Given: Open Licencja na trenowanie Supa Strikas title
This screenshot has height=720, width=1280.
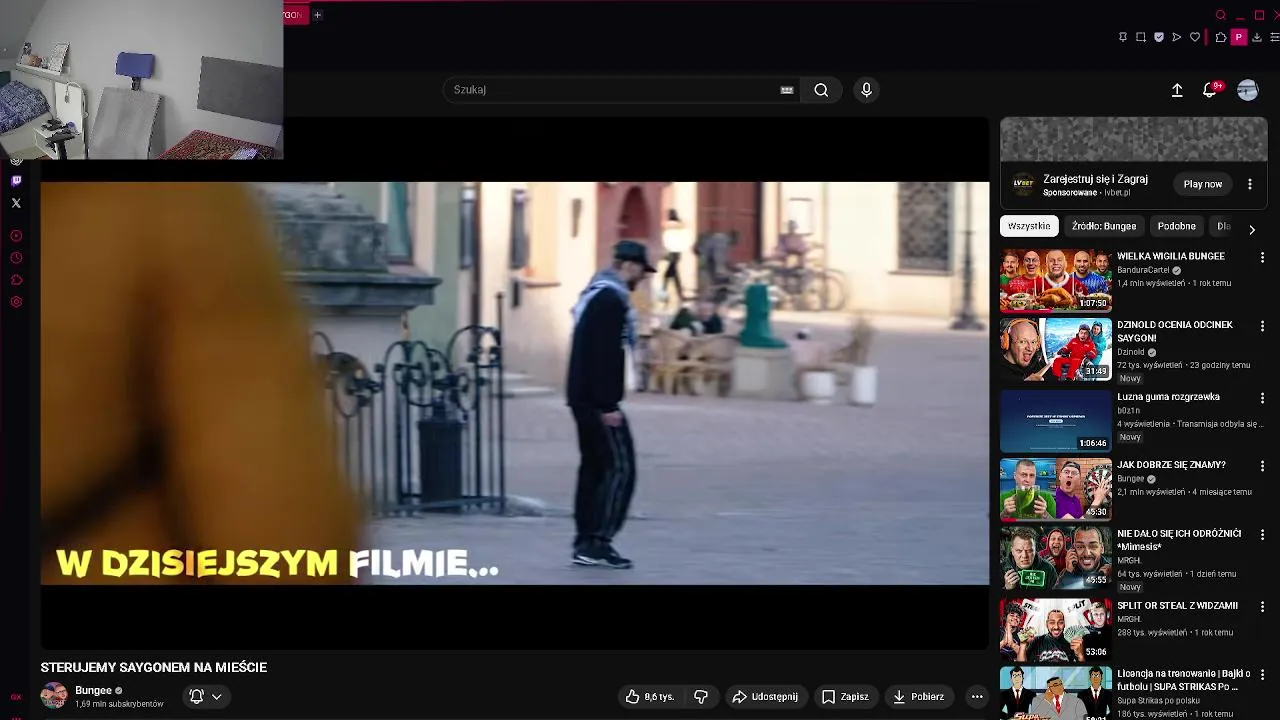Looking at the screenshot, I should coord(1183,680).
